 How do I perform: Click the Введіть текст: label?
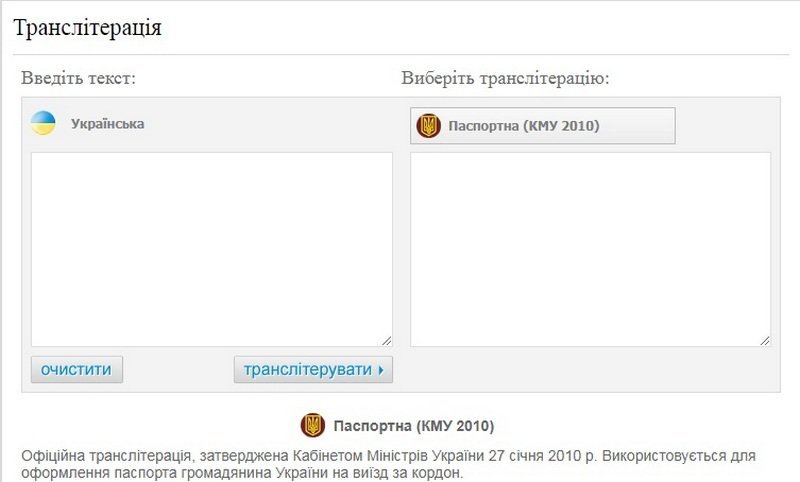click(78, 78)
